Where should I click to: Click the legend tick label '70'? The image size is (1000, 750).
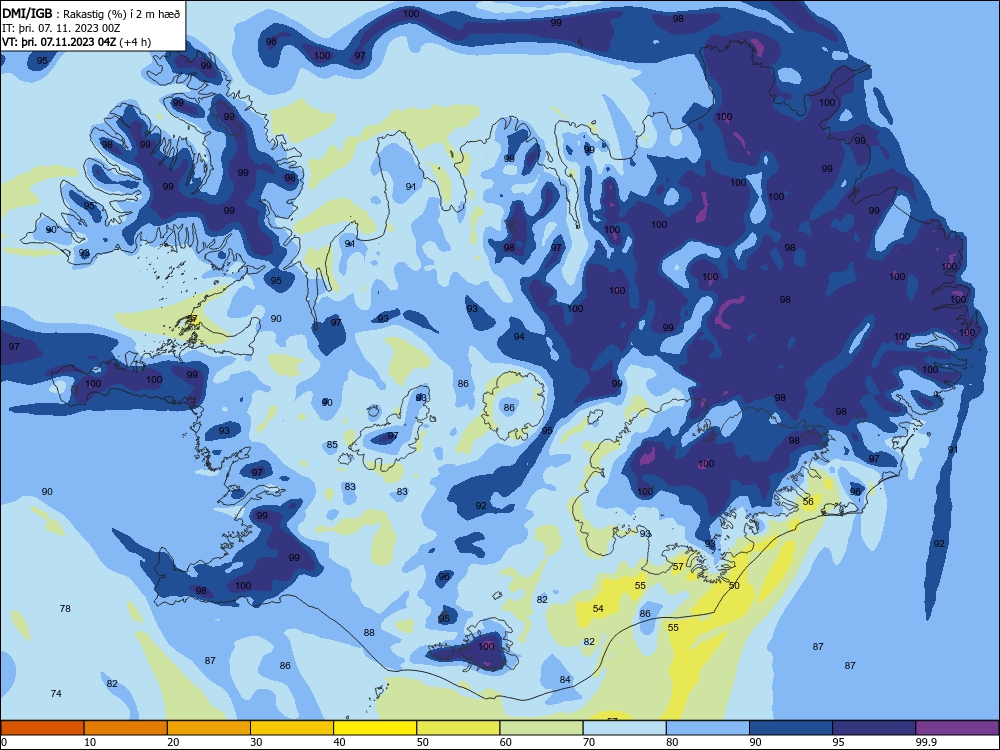tap(589, 742)
